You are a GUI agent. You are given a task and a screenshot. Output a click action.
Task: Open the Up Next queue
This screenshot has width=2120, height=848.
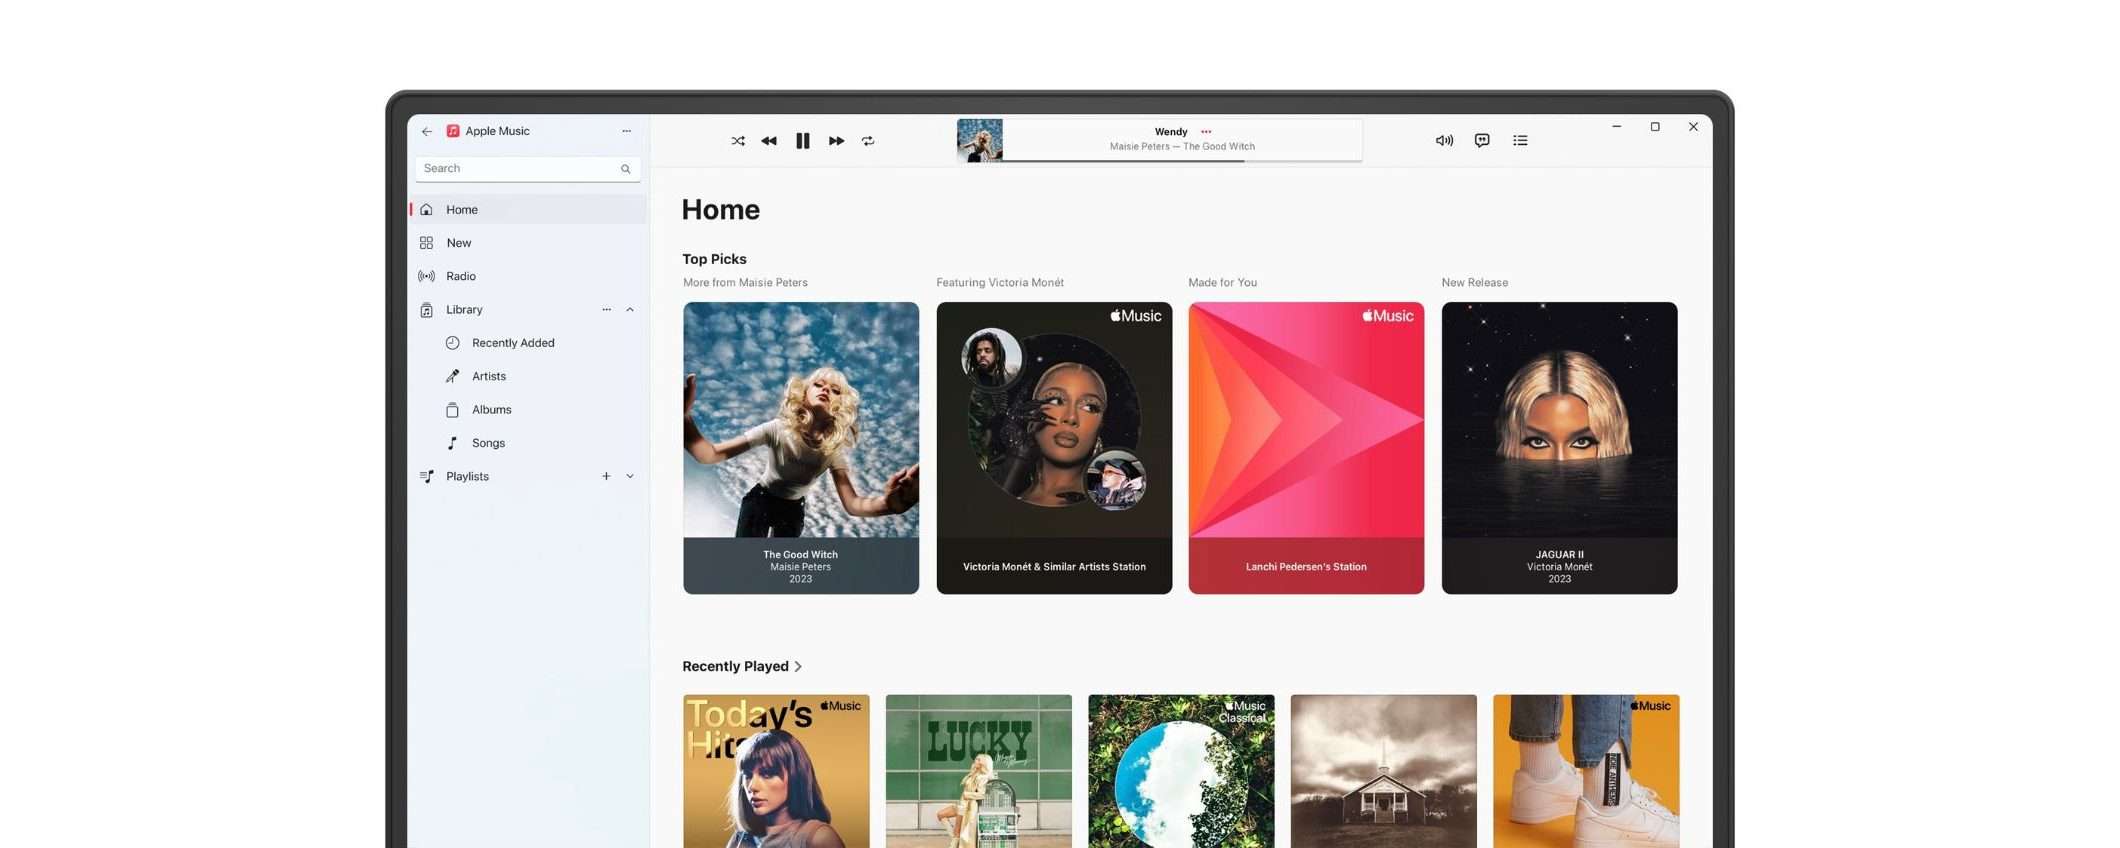pos(1520,141)
